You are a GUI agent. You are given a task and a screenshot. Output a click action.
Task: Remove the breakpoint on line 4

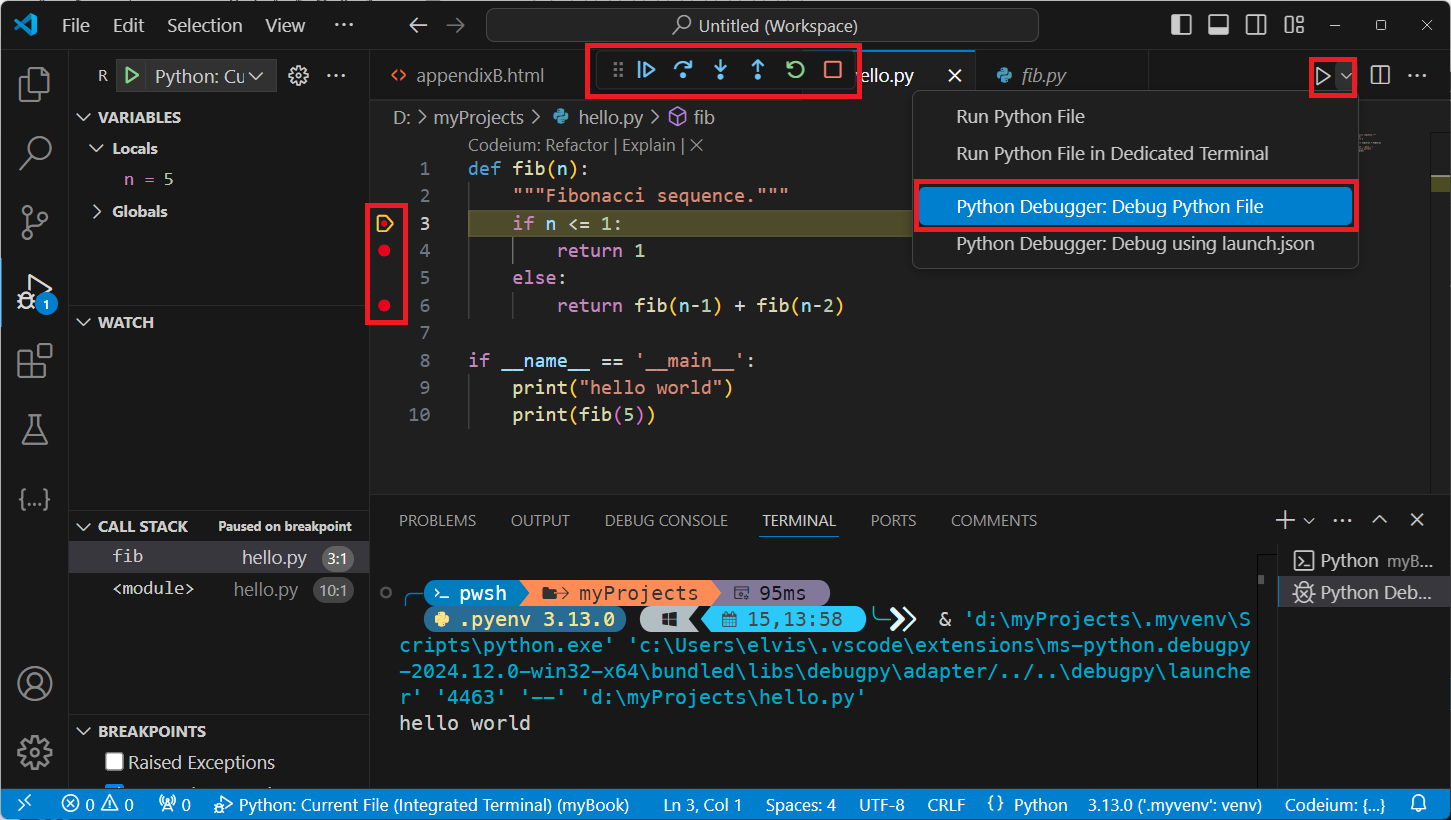pyautogui.click(x=384, y=251)
